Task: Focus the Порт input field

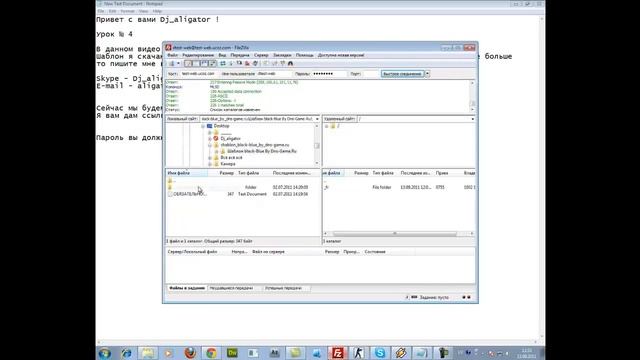Action: [x=371, y=74]
